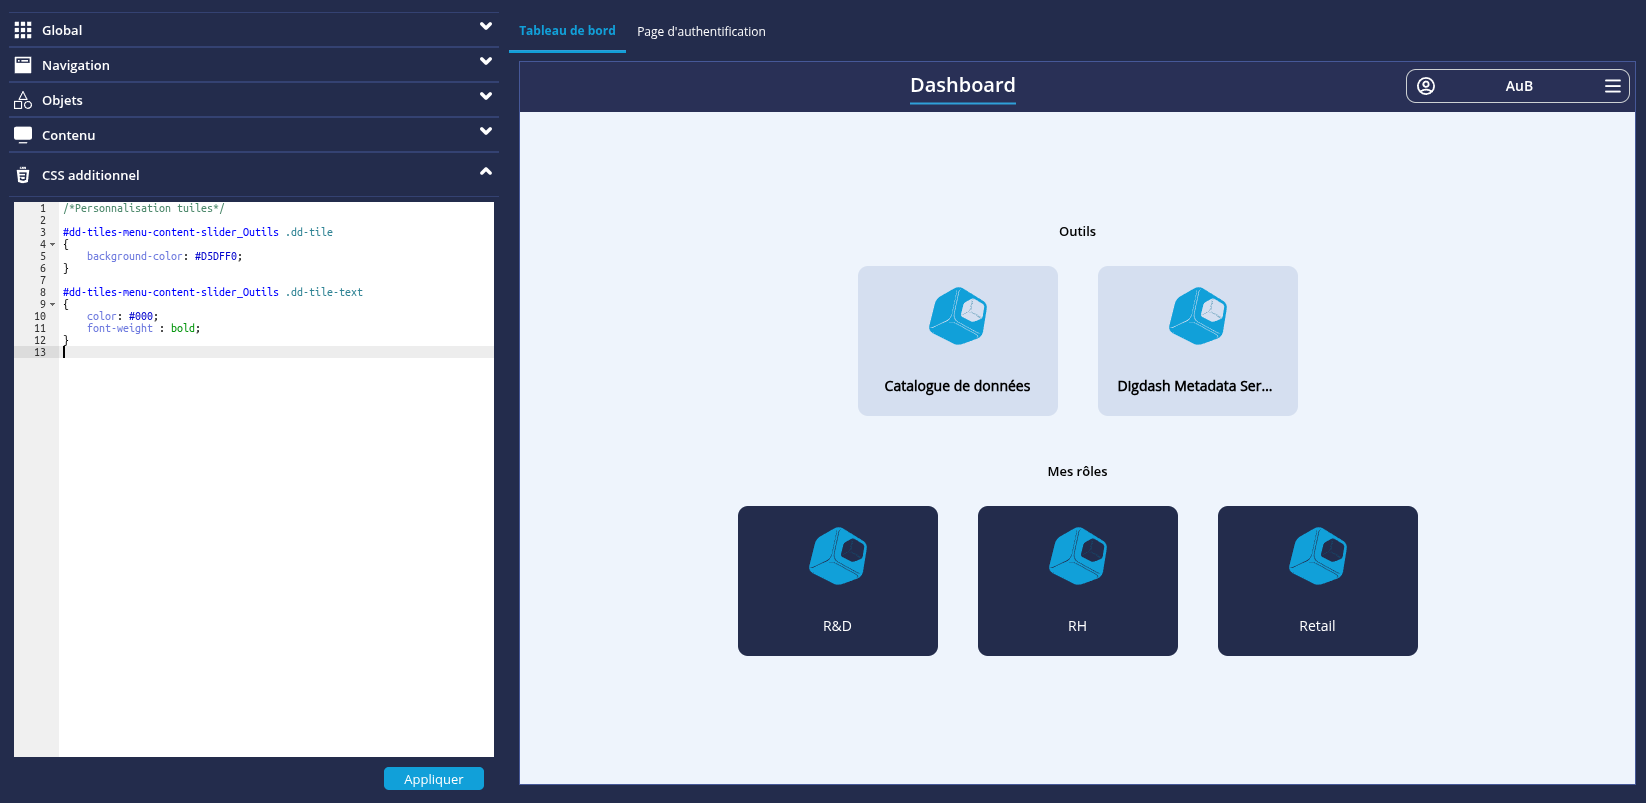Click the cube icon on Retail tile
The width and height of the screenshot is (1646, 803).
[1317, 556]
